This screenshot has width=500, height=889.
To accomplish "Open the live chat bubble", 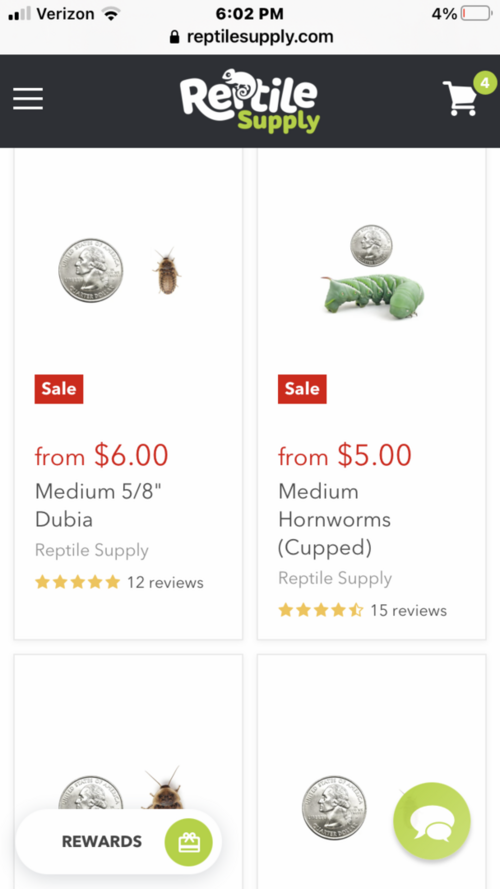I will (432, 821).
